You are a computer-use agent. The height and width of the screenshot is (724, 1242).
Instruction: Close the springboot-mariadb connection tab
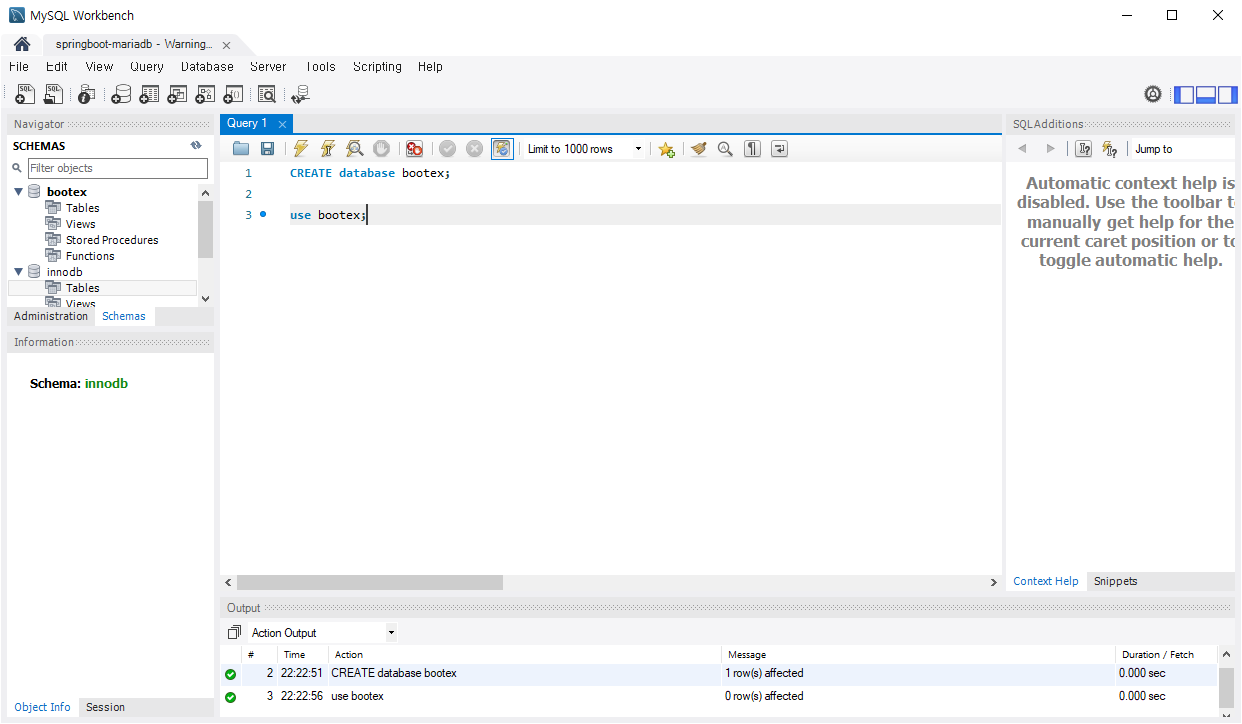[227, 45]
